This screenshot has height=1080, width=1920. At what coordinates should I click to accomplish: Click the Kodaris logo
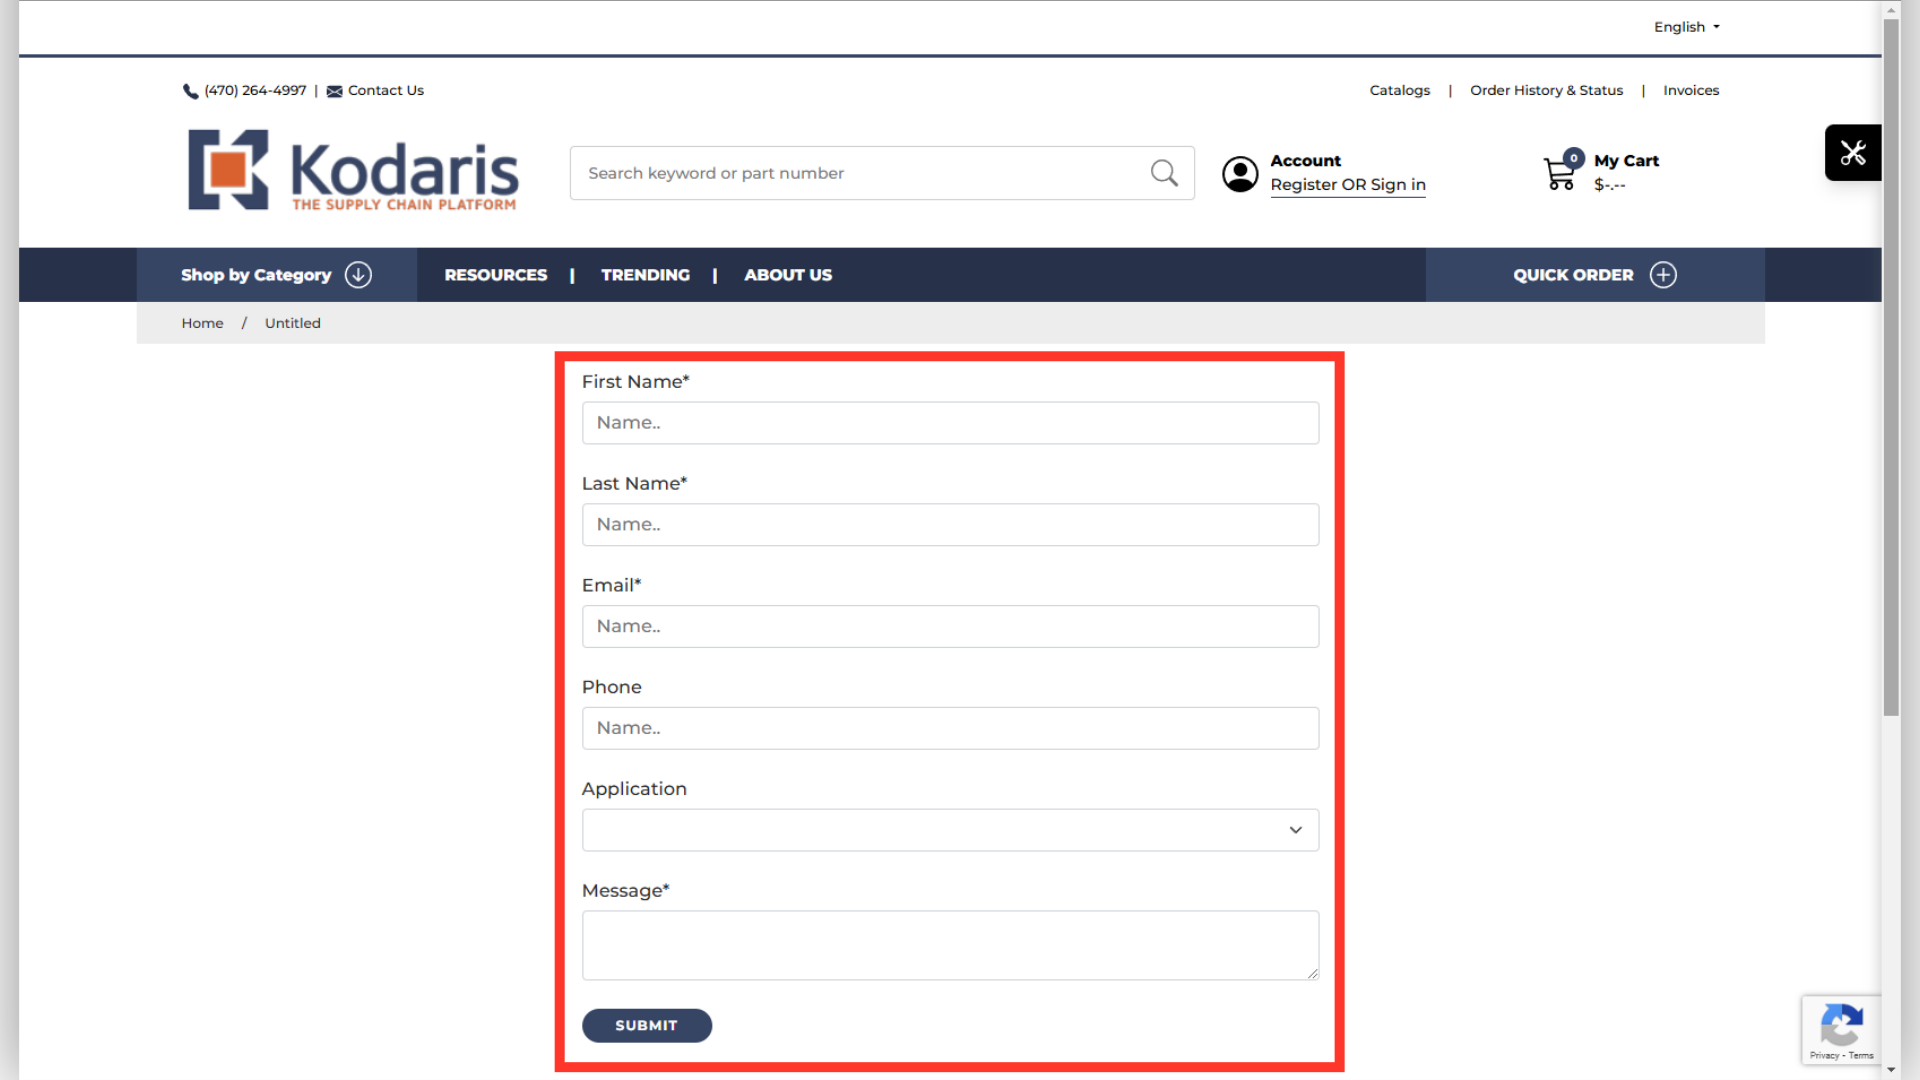353,171
